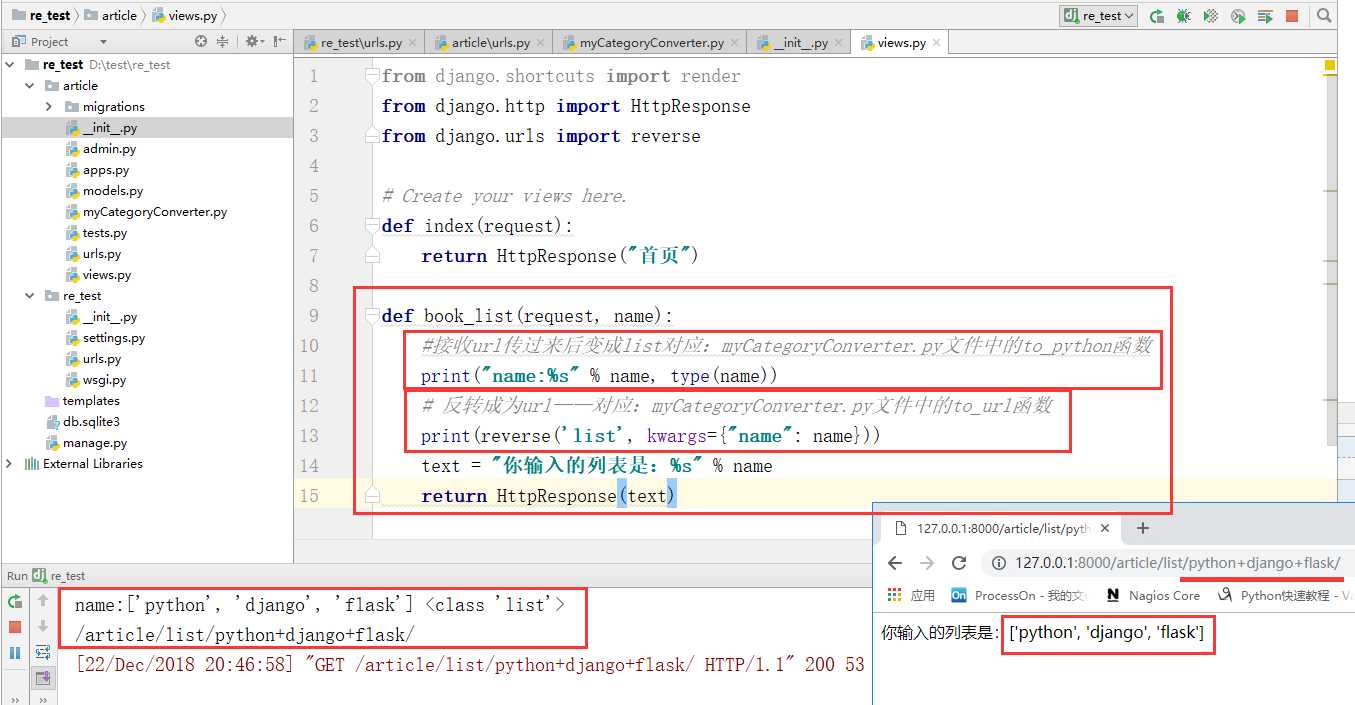Open Search Everywhere magnifier icon
Screen dimensions: 1355x705
point(1324,16)
